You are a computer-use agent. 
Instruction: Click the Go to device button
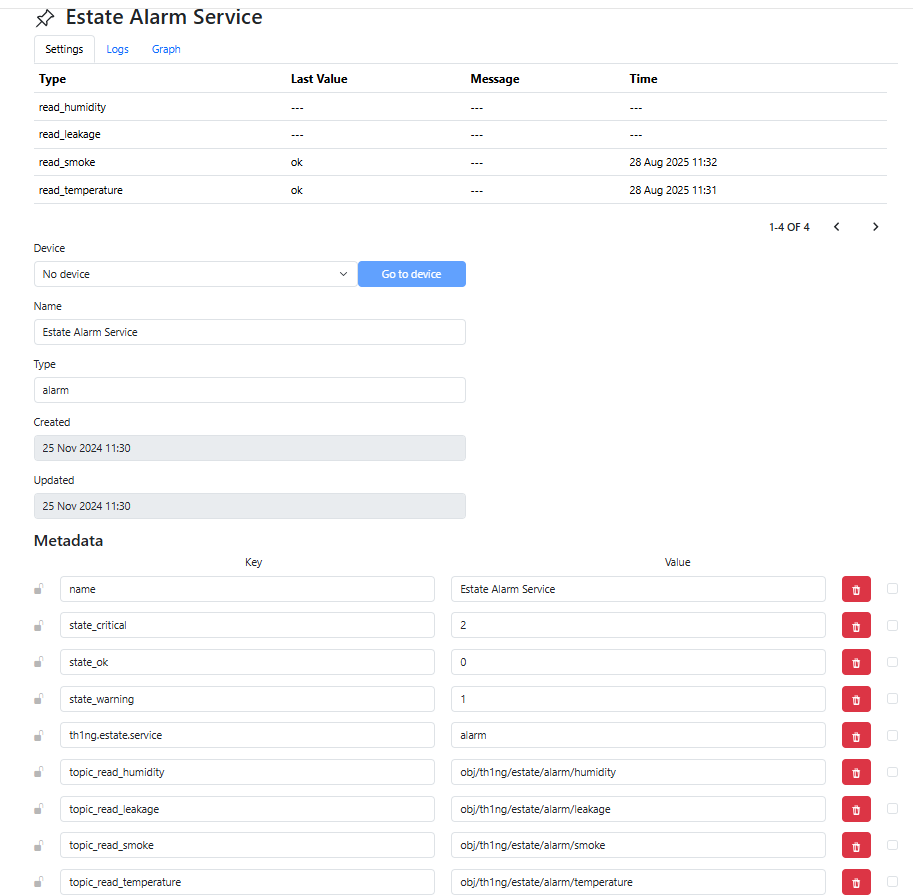click(x=412, y=274)
